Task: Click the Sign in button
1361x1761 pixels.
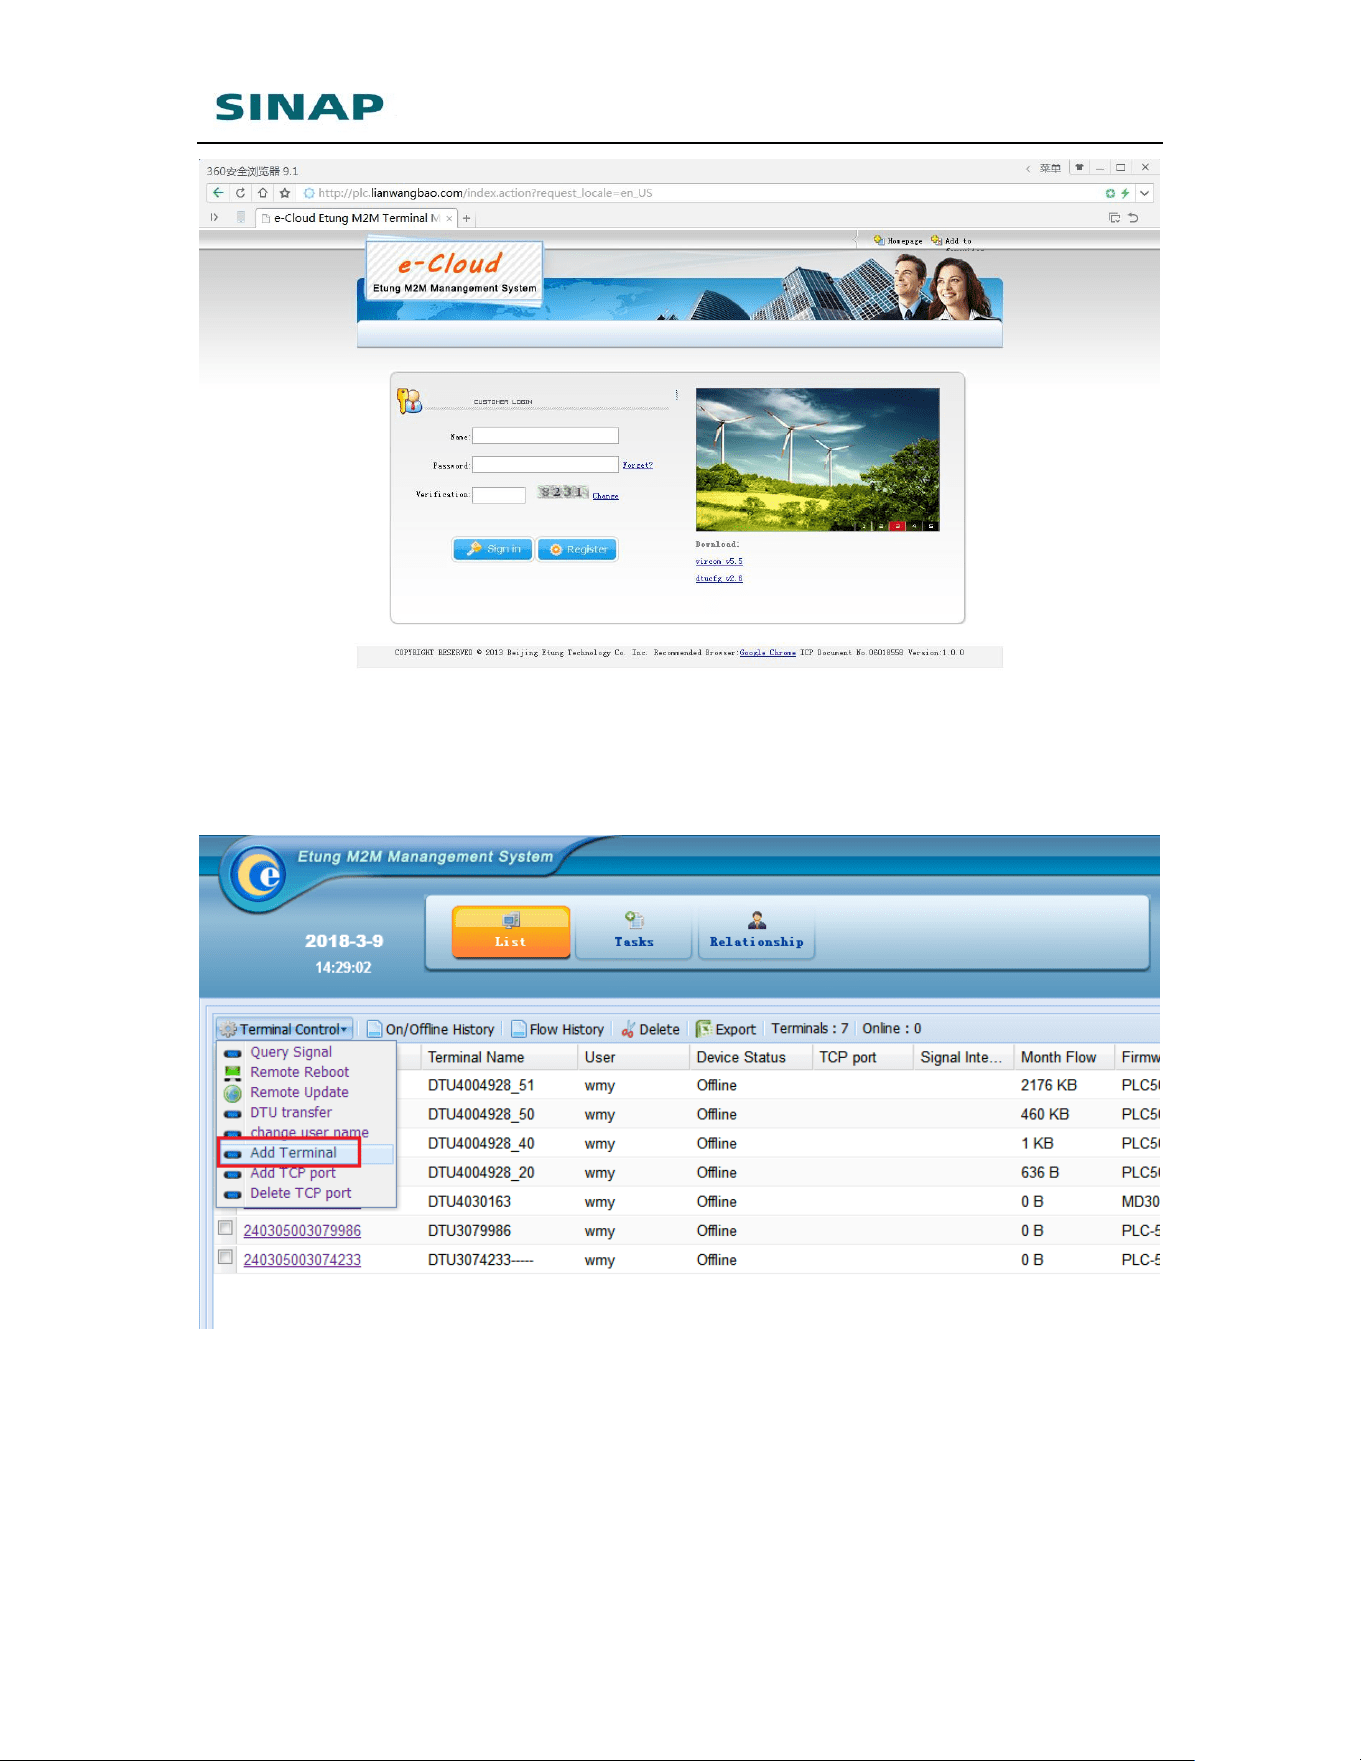Action: [x=493, y=549]
